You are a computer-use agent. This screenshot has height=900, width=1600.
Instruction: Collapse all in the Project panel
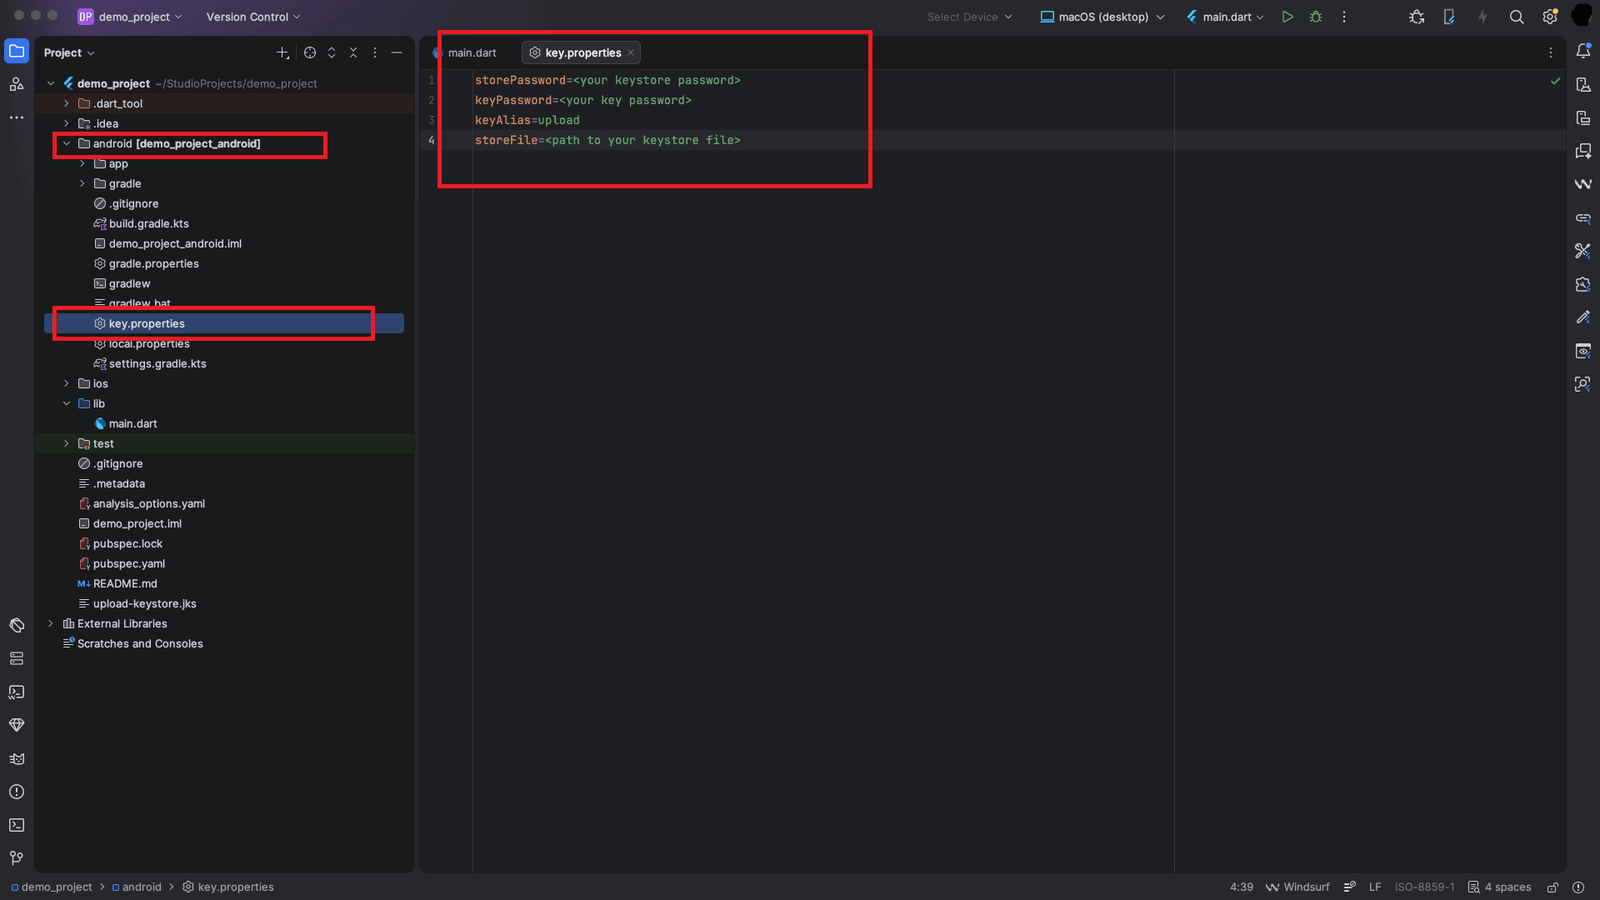[353, 53]
